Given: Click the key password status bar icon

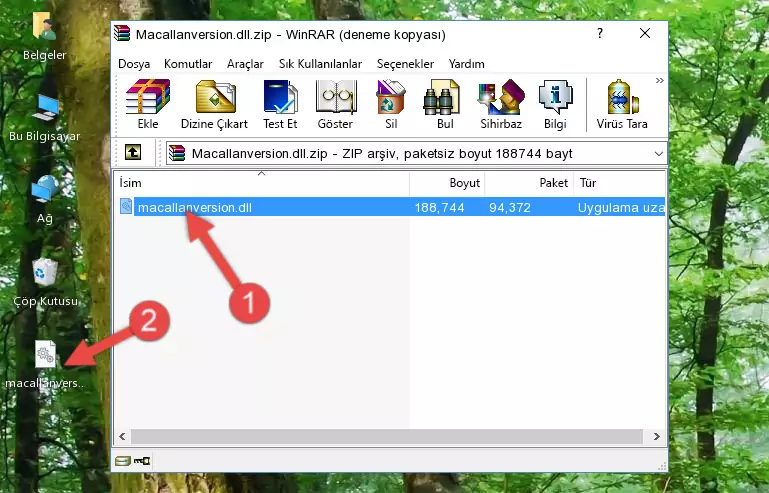Looking at the screenshot, I should pos(142,461).
